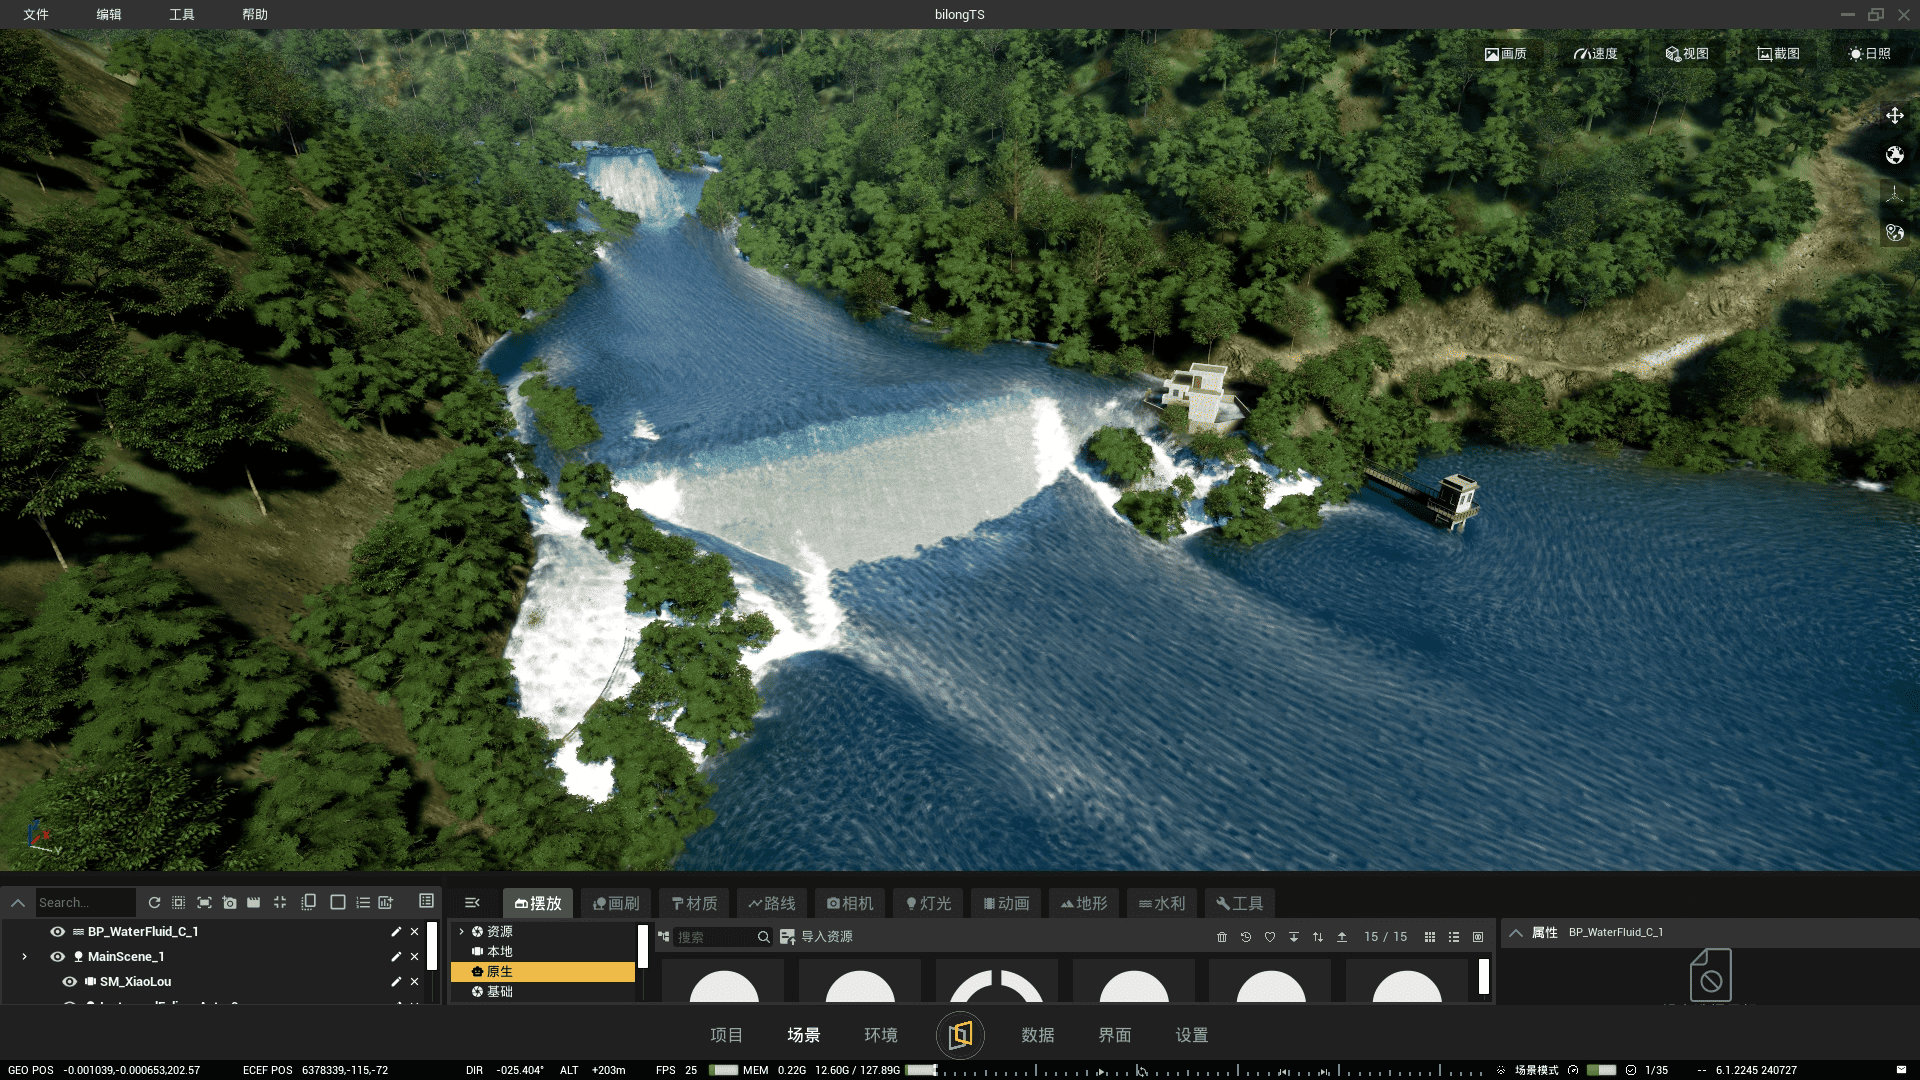
Task: Click the 导入资源 import button
Action: (817, 937)
